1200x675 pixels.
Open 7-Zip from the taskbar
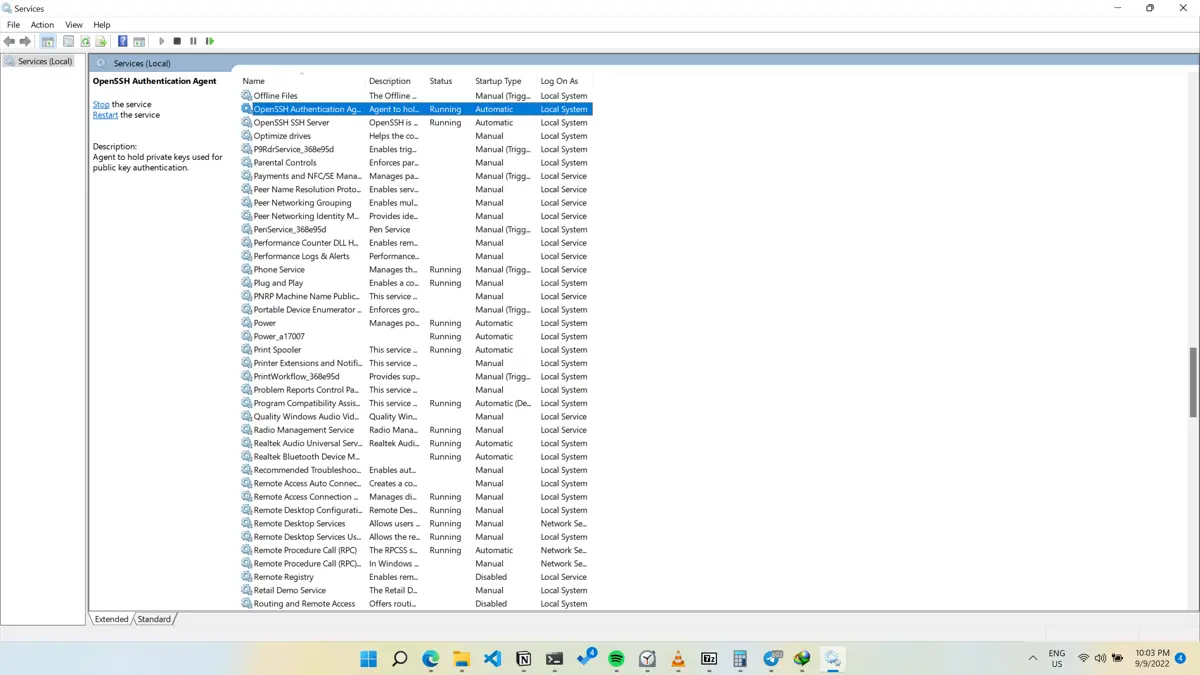point(709,658)
